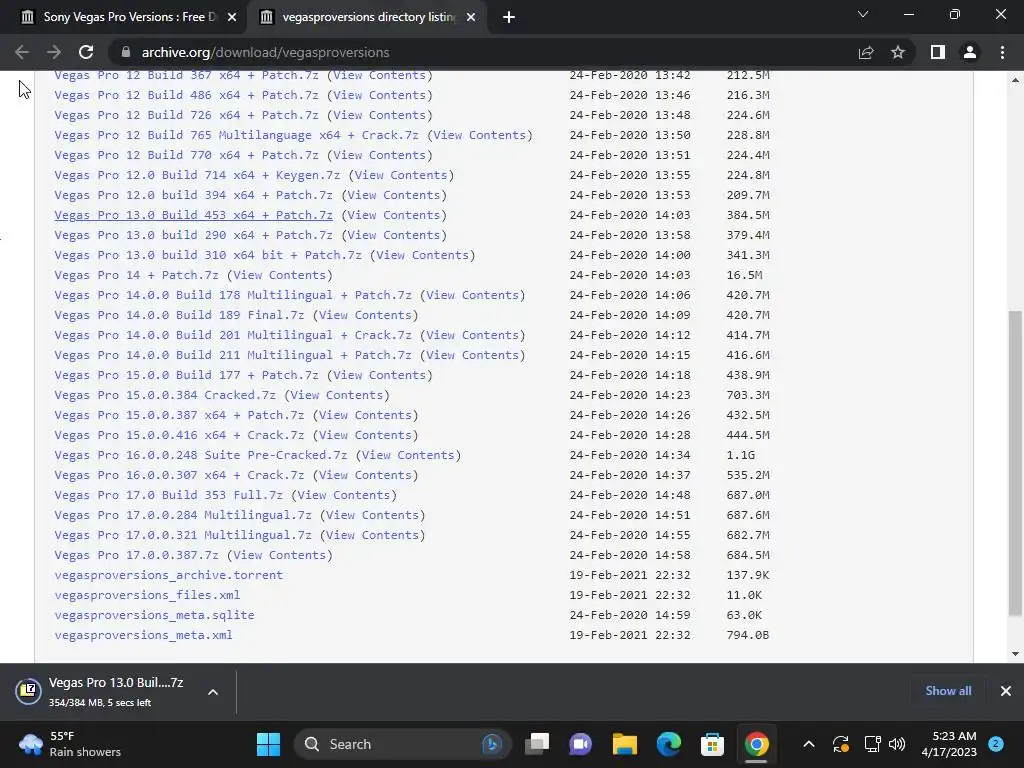Open a new tab with plus button

[509, 17]
